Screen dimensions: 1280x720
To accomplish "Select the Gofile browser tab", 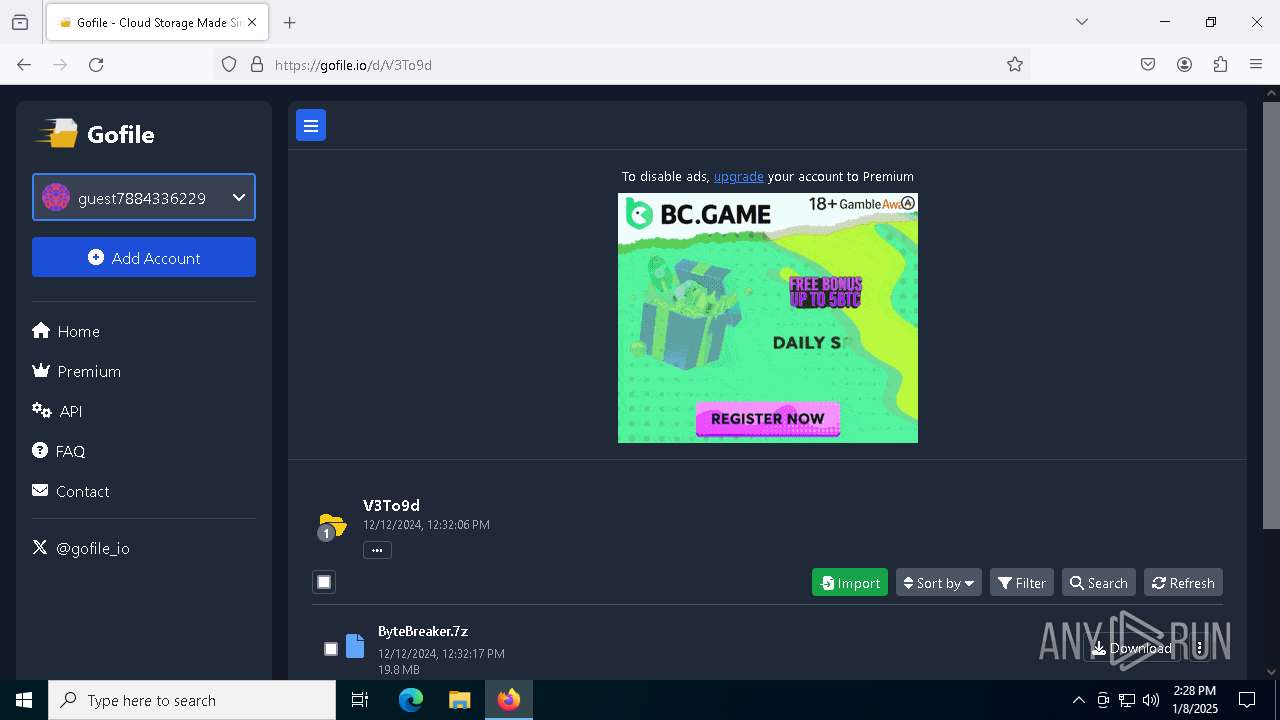I will (157, 22).
